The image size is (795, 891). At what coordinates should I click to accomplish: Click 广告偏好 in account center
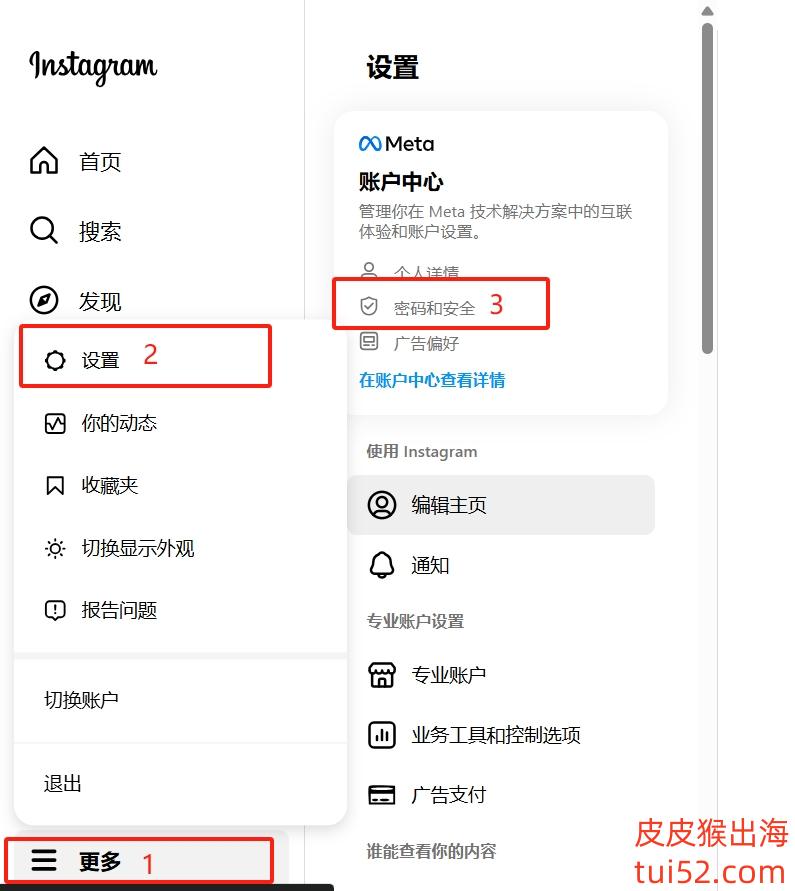click(426, 343)
